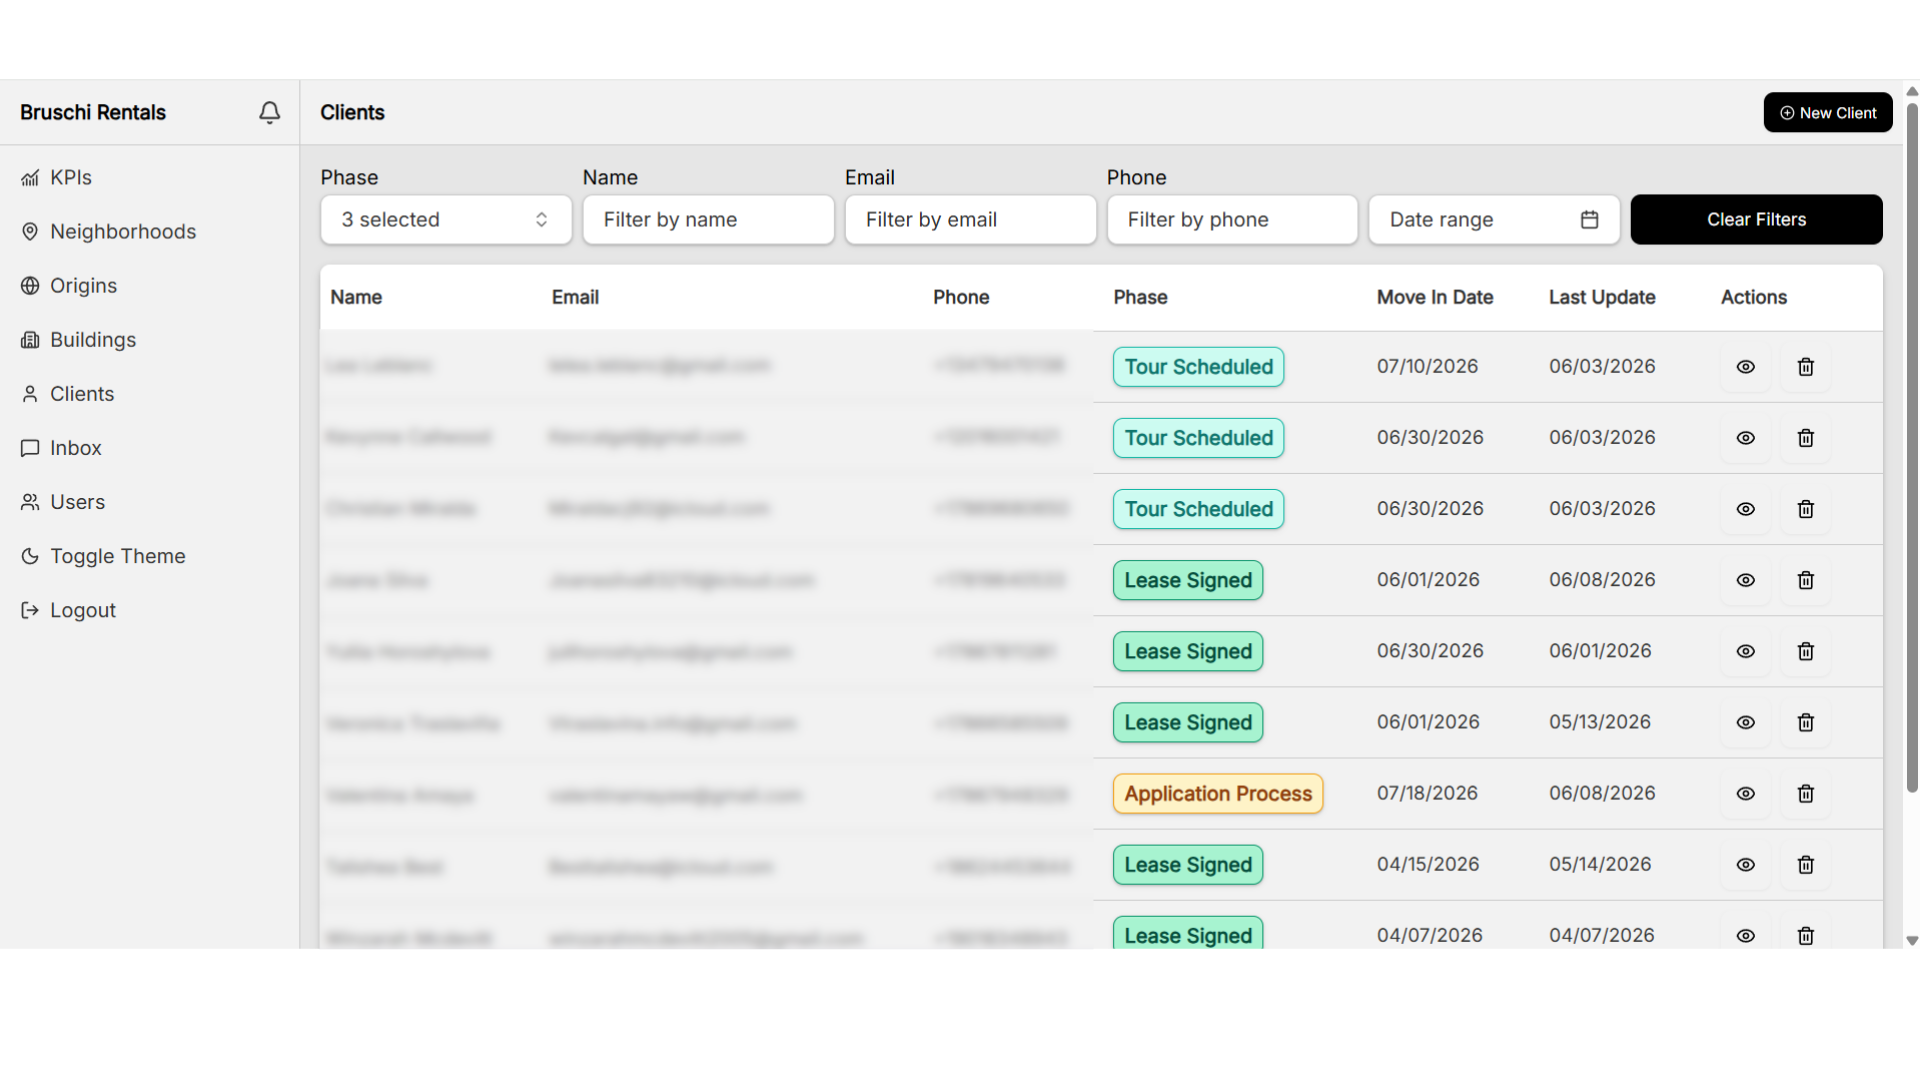
Task: Delete Lease Signed client updated 06/08/2026
Action: click(1806, 580)
